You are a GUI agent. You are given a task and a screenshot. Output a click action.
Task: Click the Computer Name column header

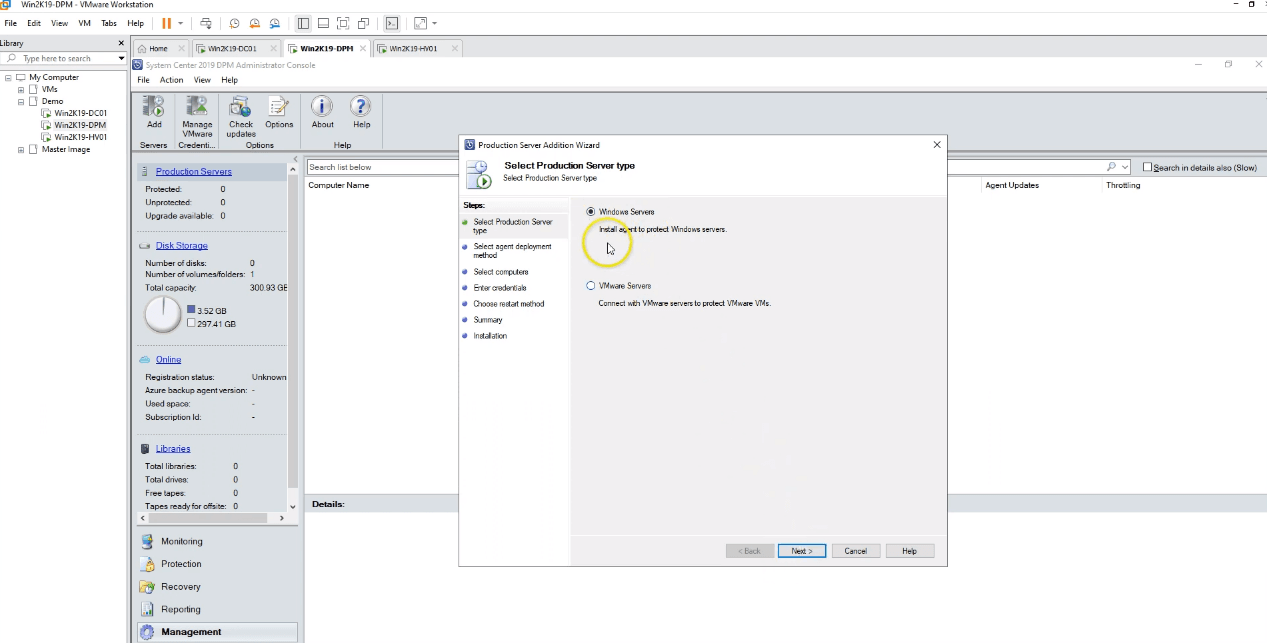pyautogui.click(x=338, y=185)
